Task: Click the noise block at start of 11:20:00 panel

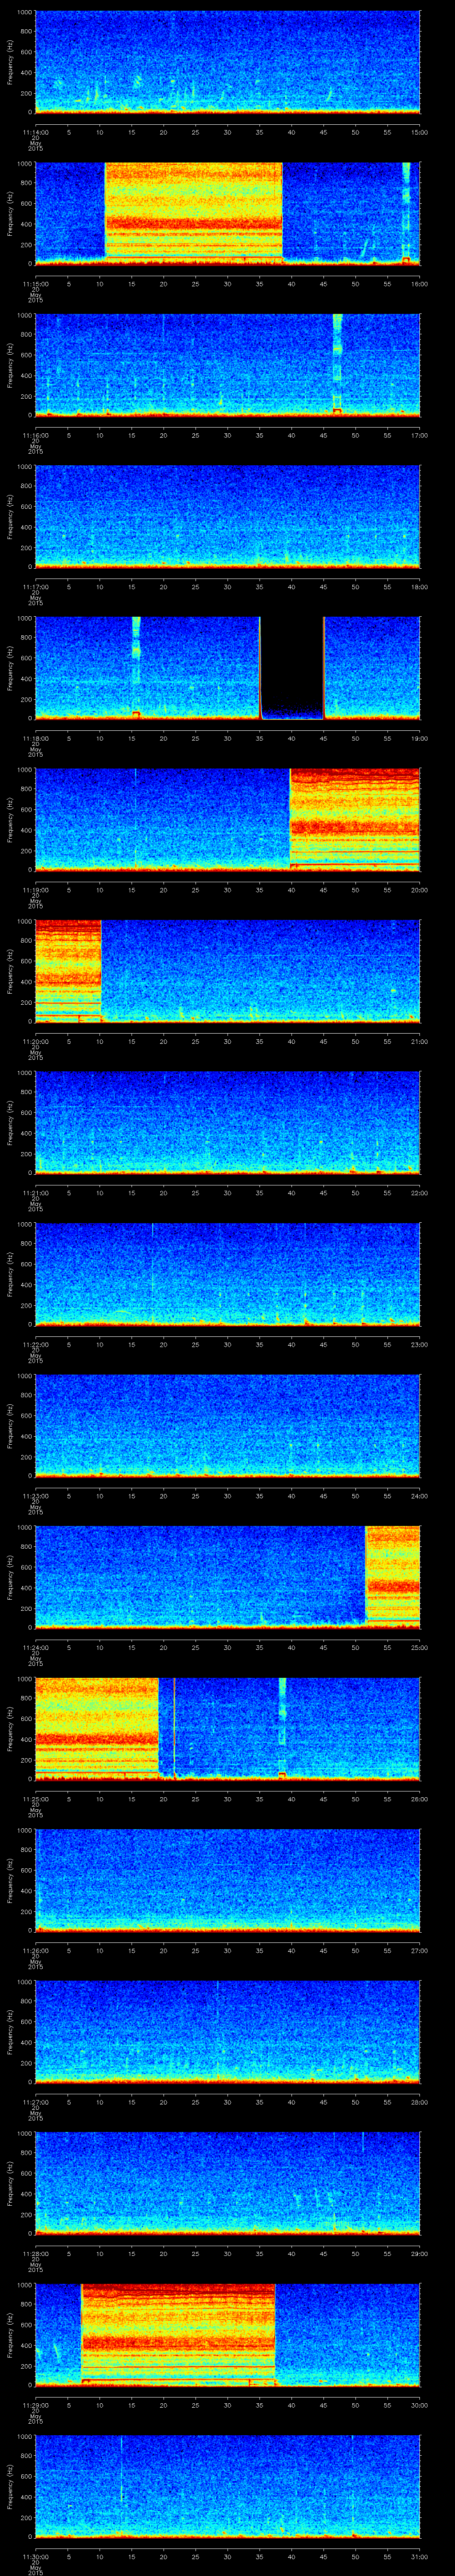Action: (x=68, y=971)
